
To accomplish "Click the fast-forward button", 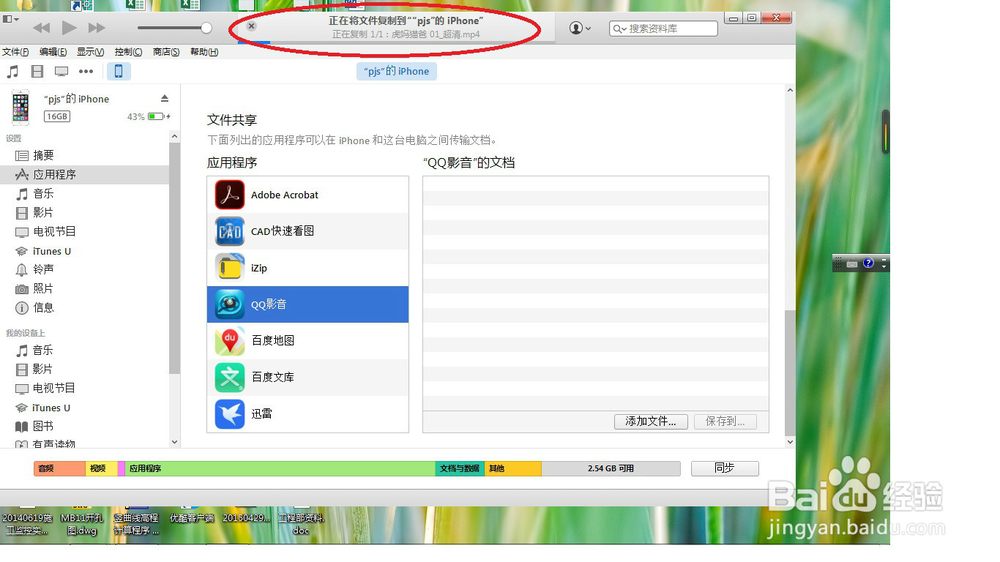I will coord(97,27).
